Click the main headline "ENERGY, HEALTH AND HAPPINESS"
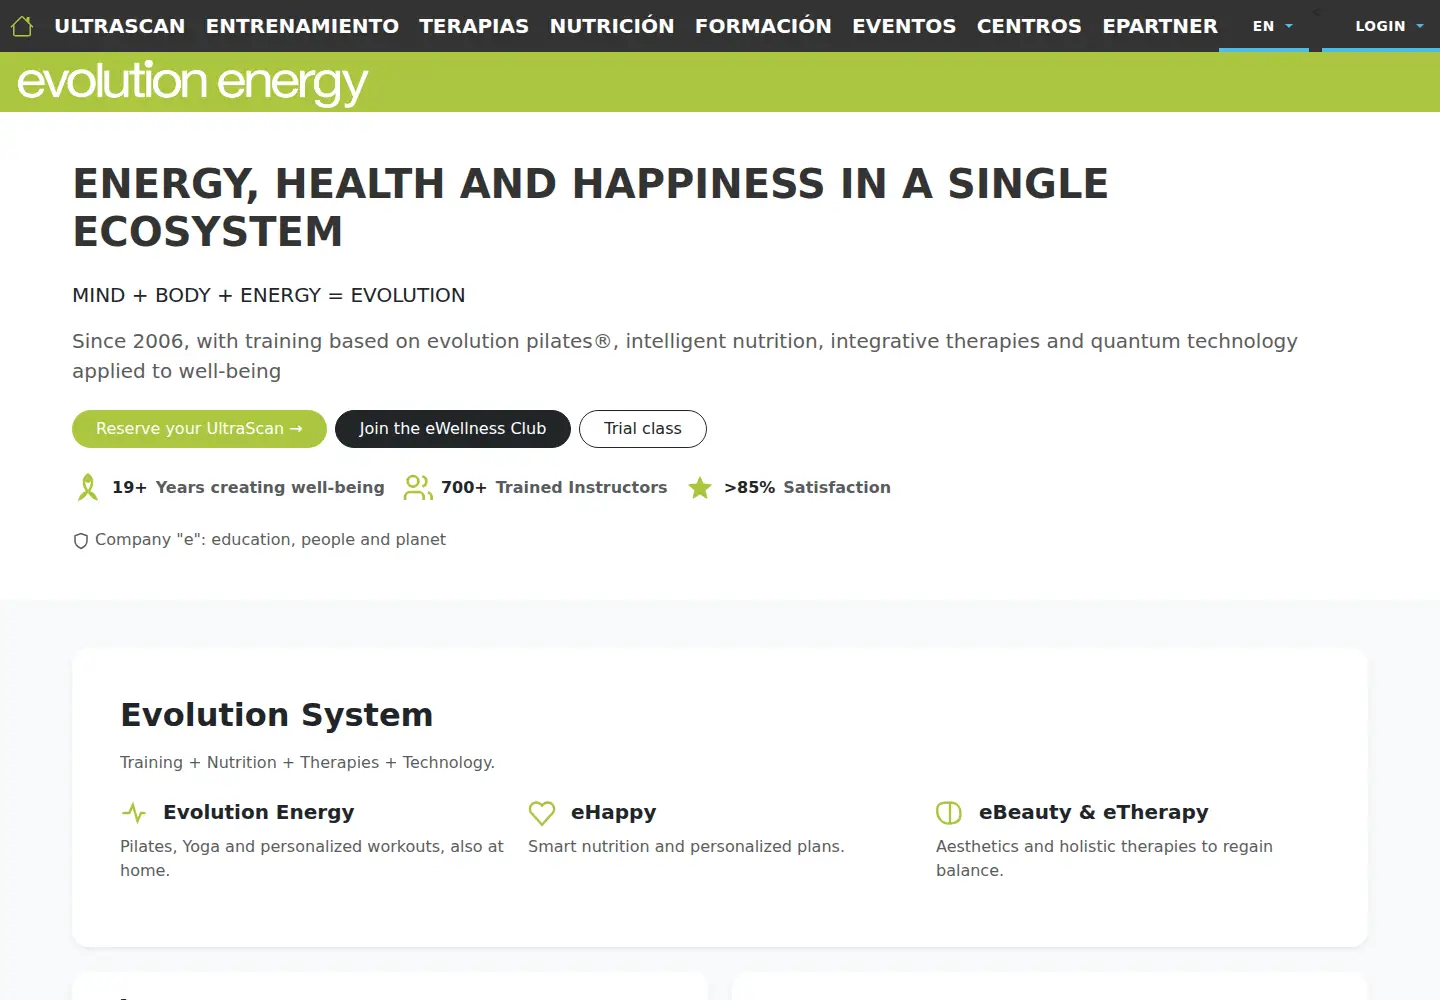Viewport: 1440px width, 1000px height. point(590,207)
